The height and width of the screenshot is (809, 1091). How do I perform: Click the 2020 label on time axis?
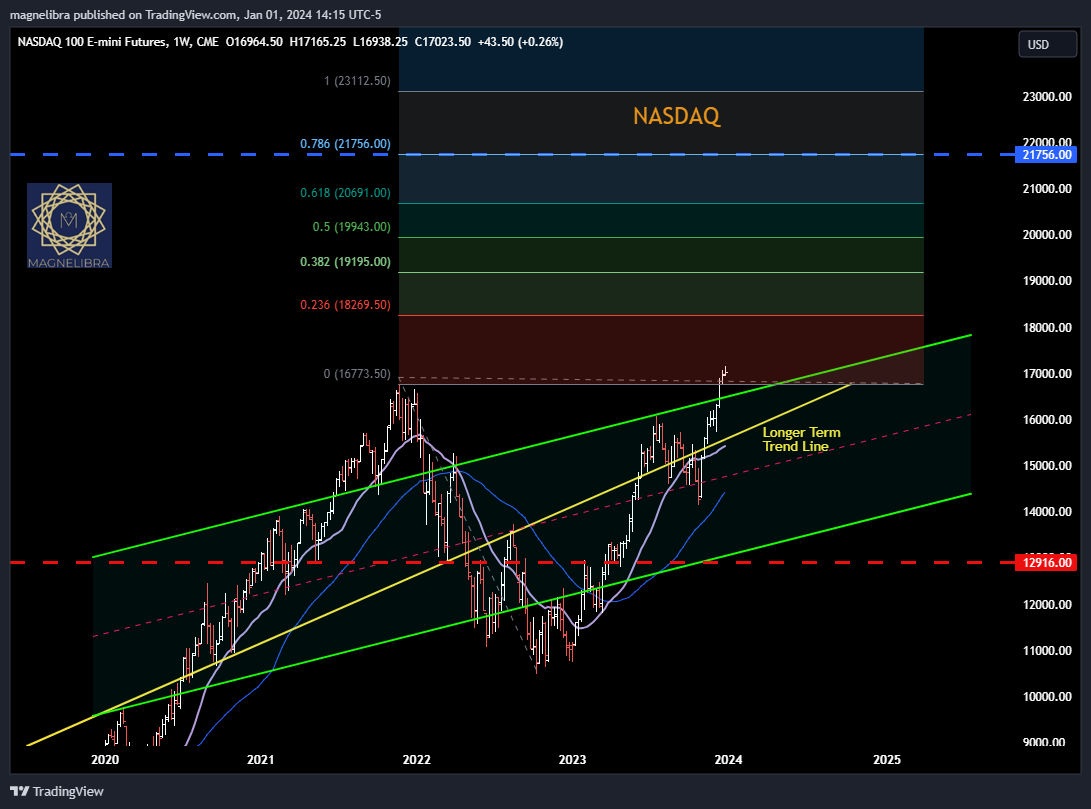point(105,760)
